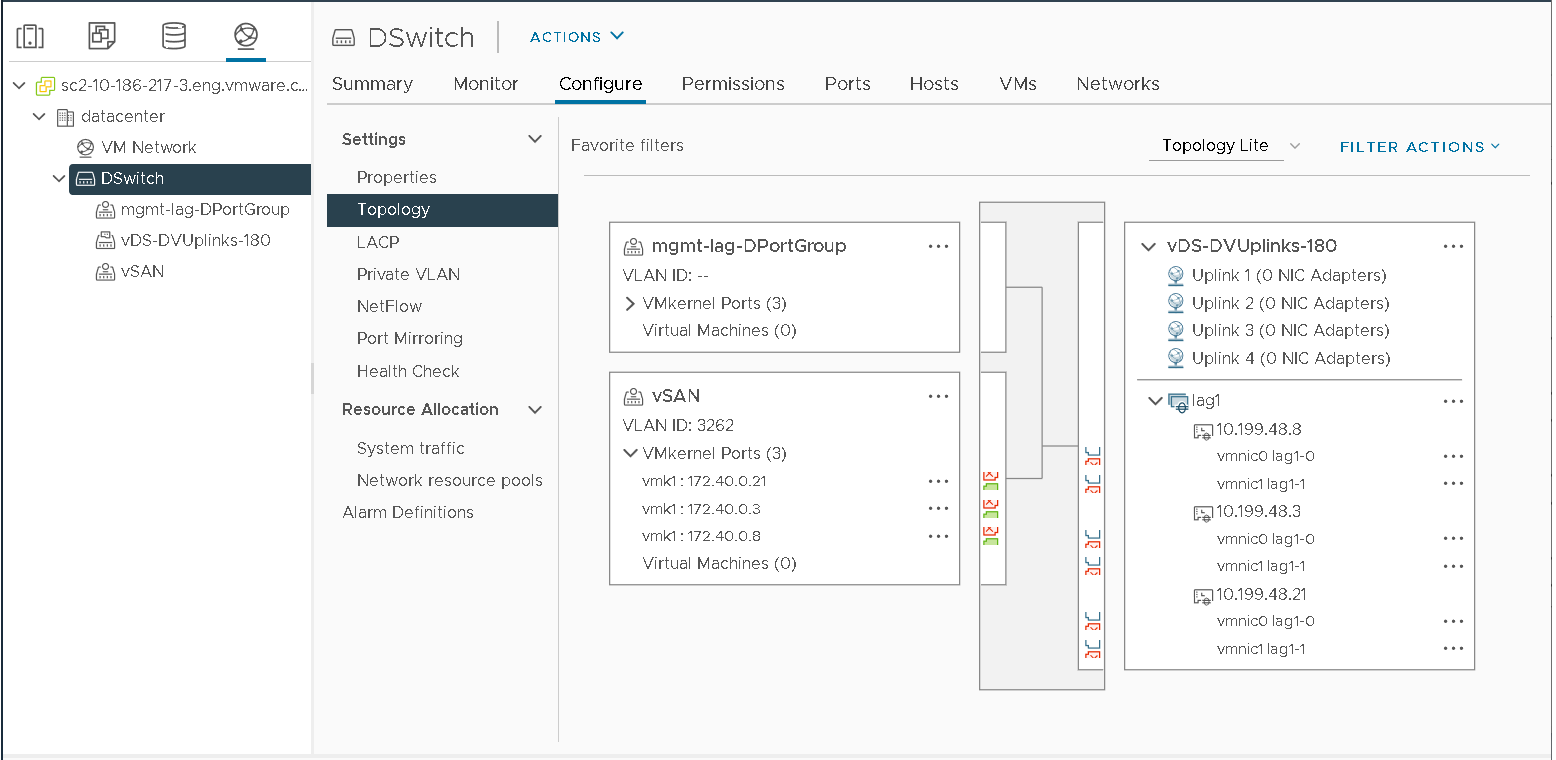Switch to the Ports tab
1556x760 pixels.
pos(848,84)
